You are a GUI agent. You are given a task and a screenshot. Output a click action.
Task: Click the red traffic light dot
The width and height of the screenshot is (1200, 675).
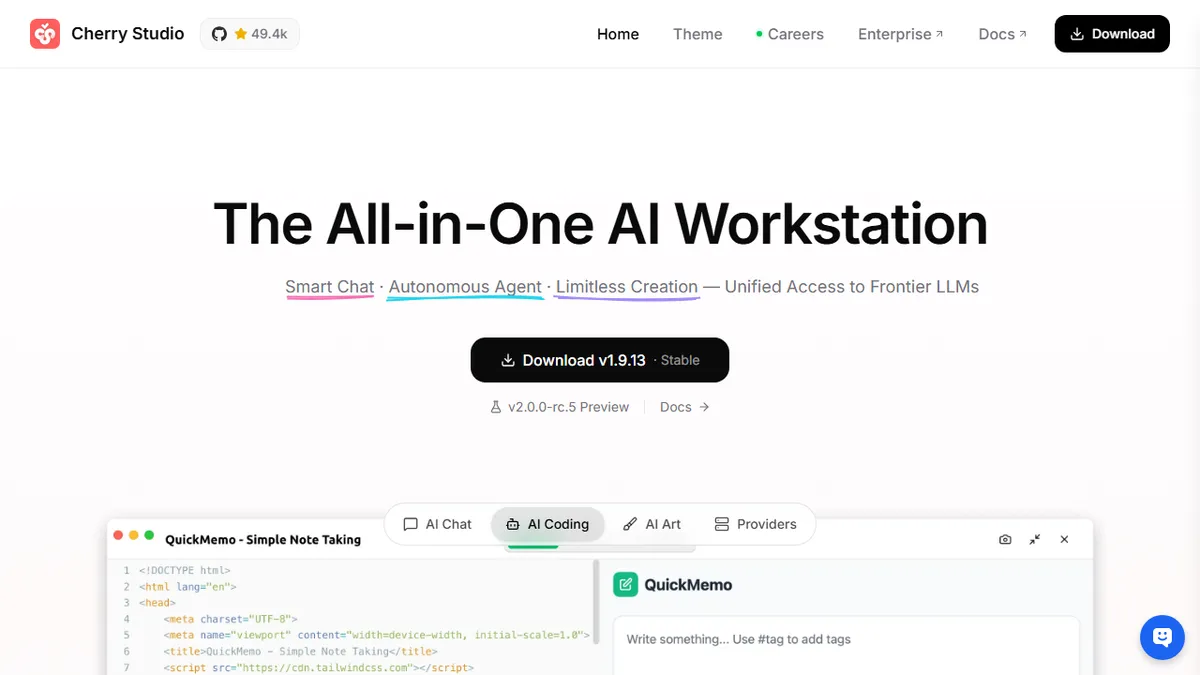click(x=119, y=535)
